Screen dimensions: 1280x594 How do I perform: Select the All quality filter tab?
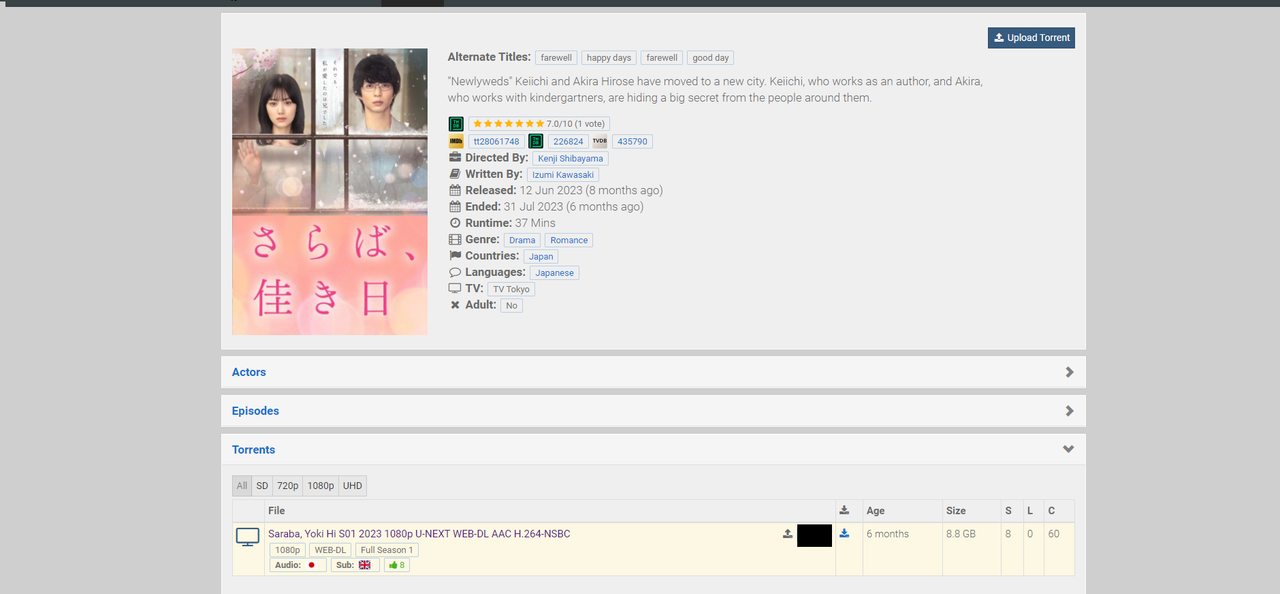(x=242, y=486)
